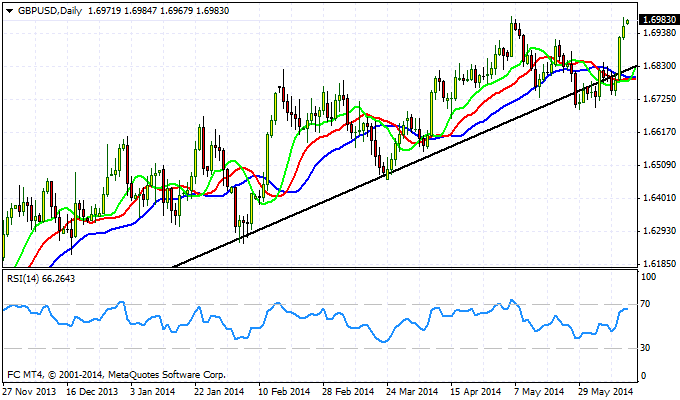Click the 29 May 2014 date label

pos(605,391)
